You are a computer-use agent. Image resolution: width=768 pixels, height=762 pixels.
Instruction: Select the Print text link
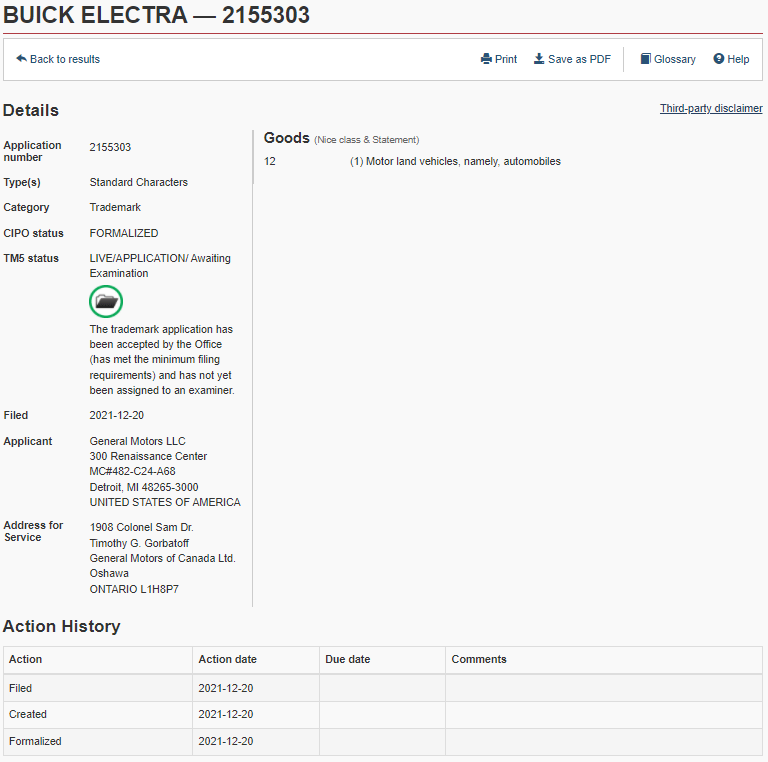coord(505,59)
